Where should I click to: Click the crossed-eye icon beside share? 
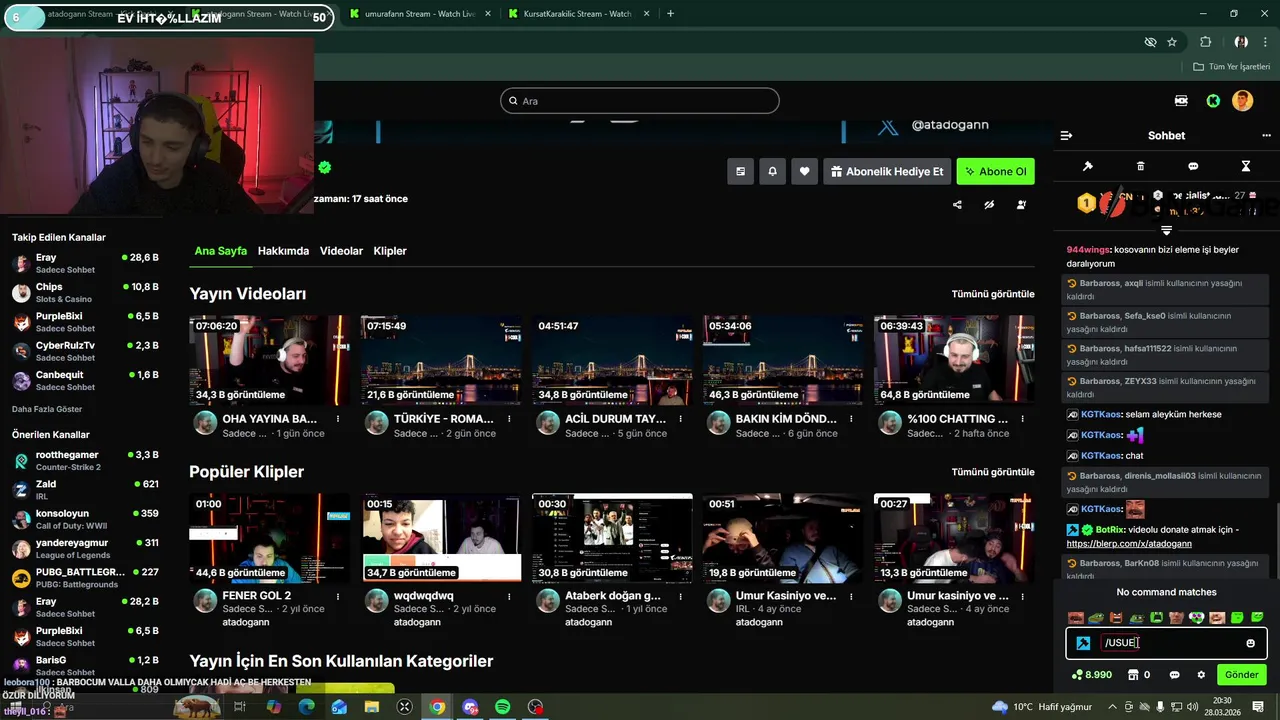pos(989,205)
